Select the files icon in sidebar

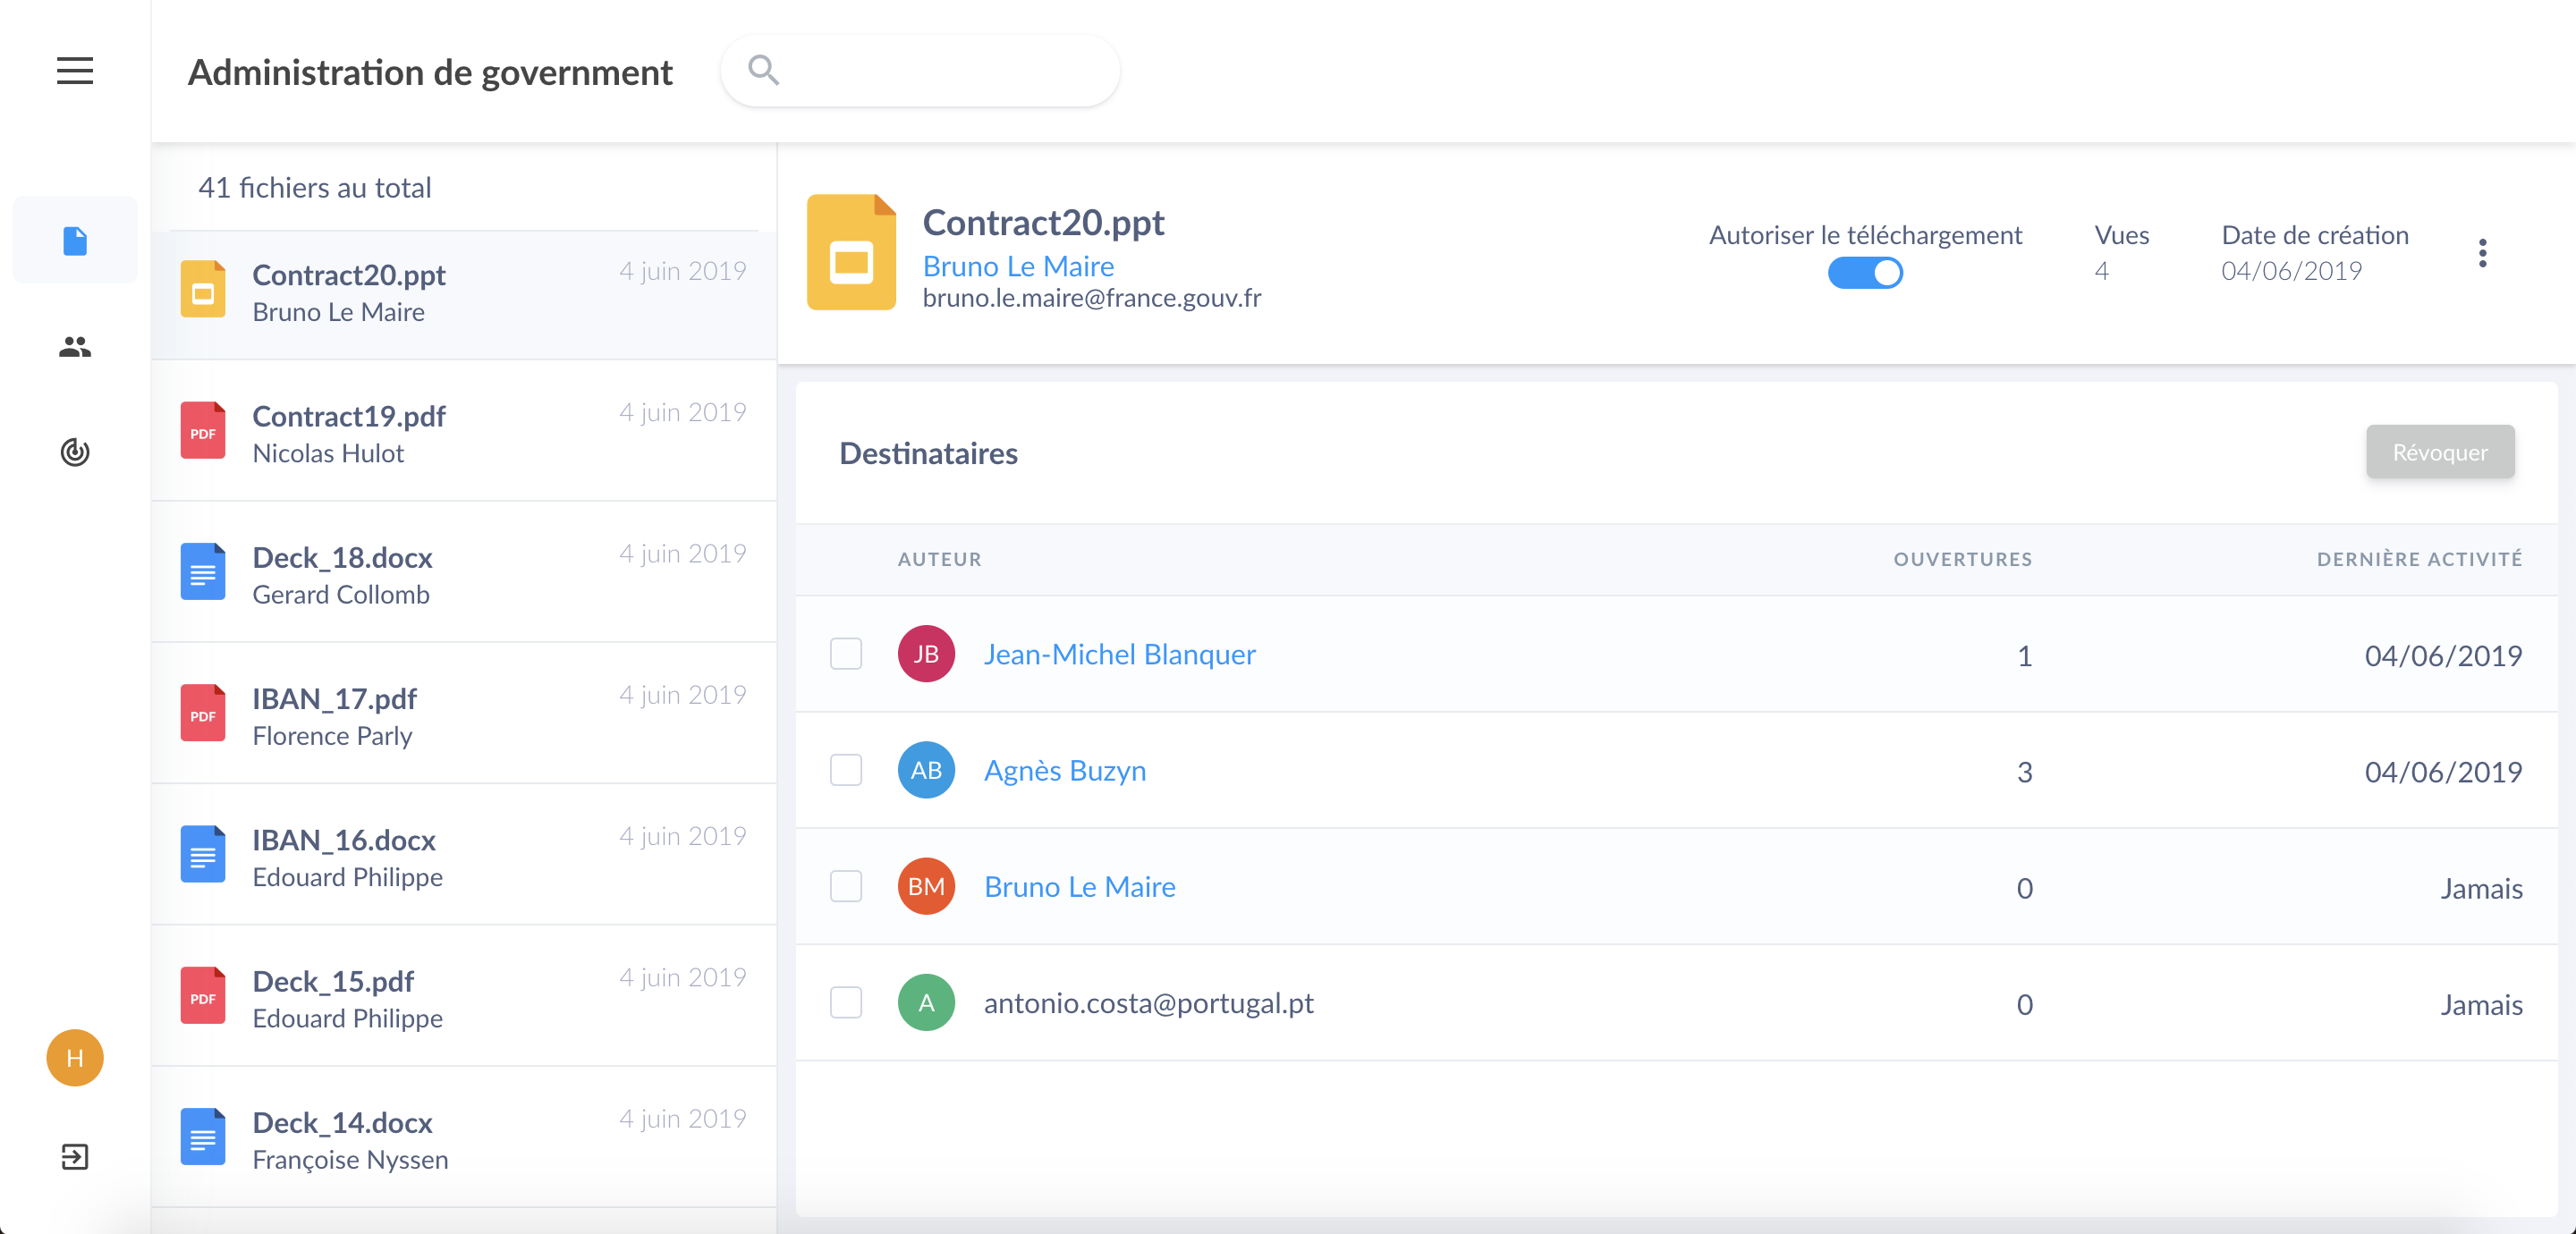click(x=75, y=241)
